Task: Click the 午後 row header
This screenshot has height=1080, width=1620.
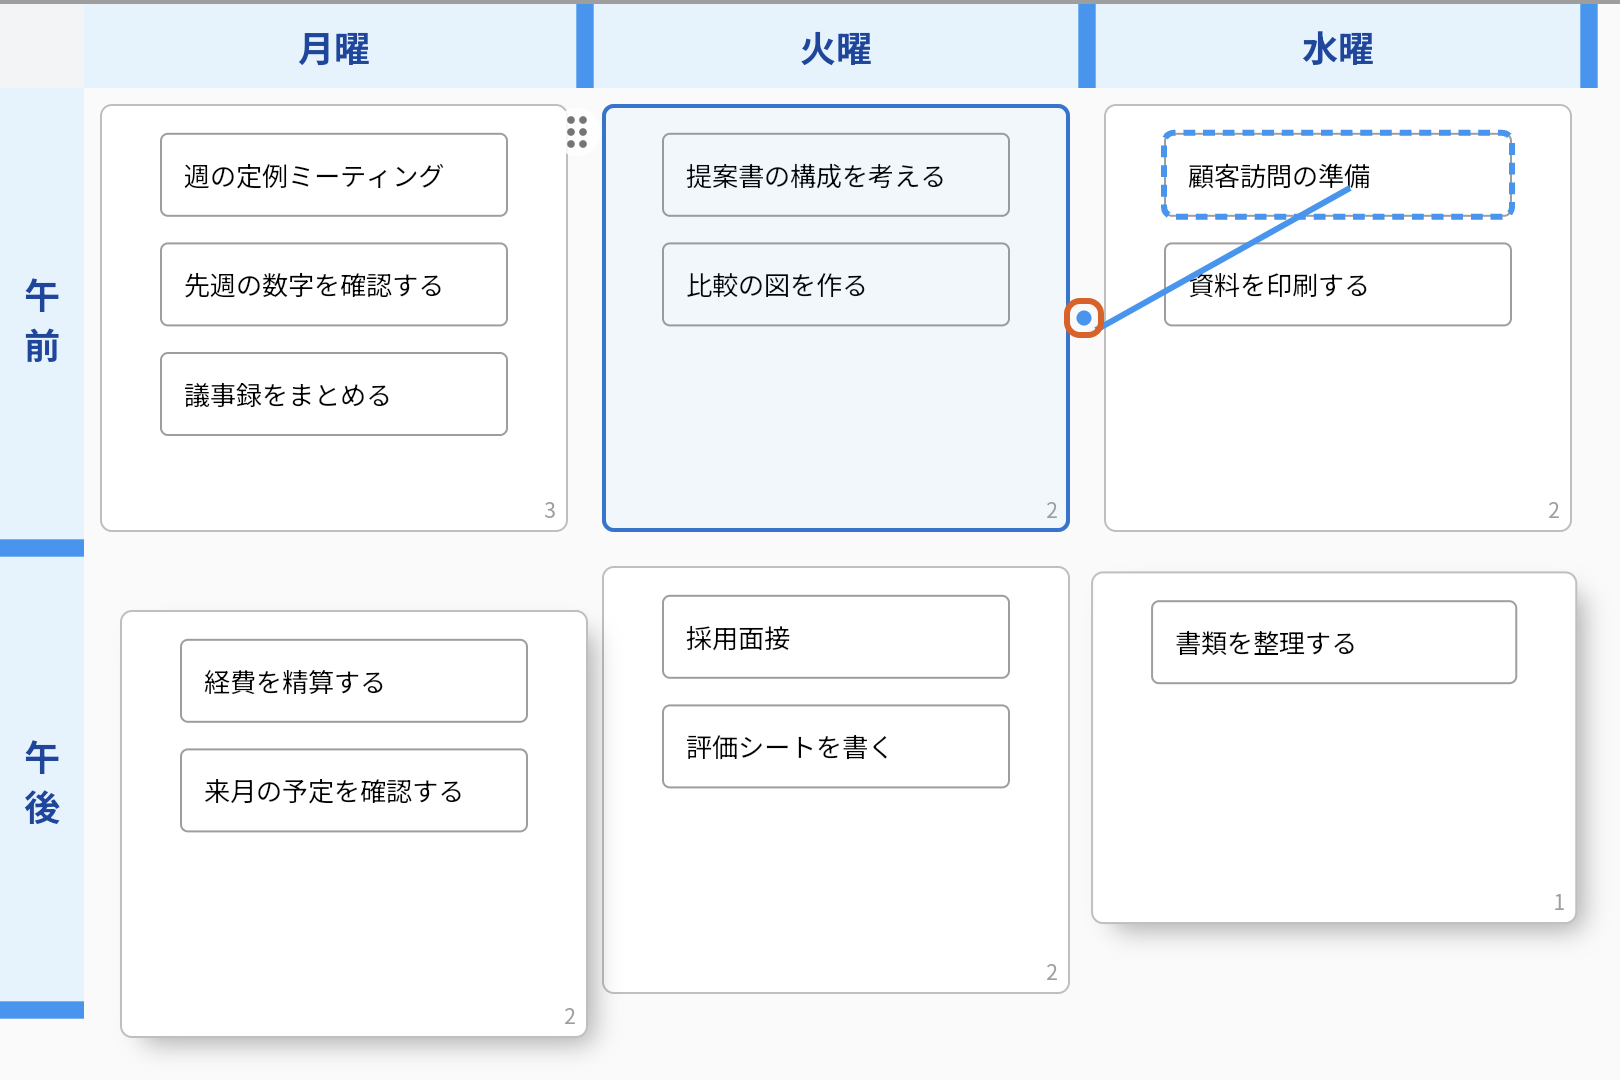Action: point(42,782)
